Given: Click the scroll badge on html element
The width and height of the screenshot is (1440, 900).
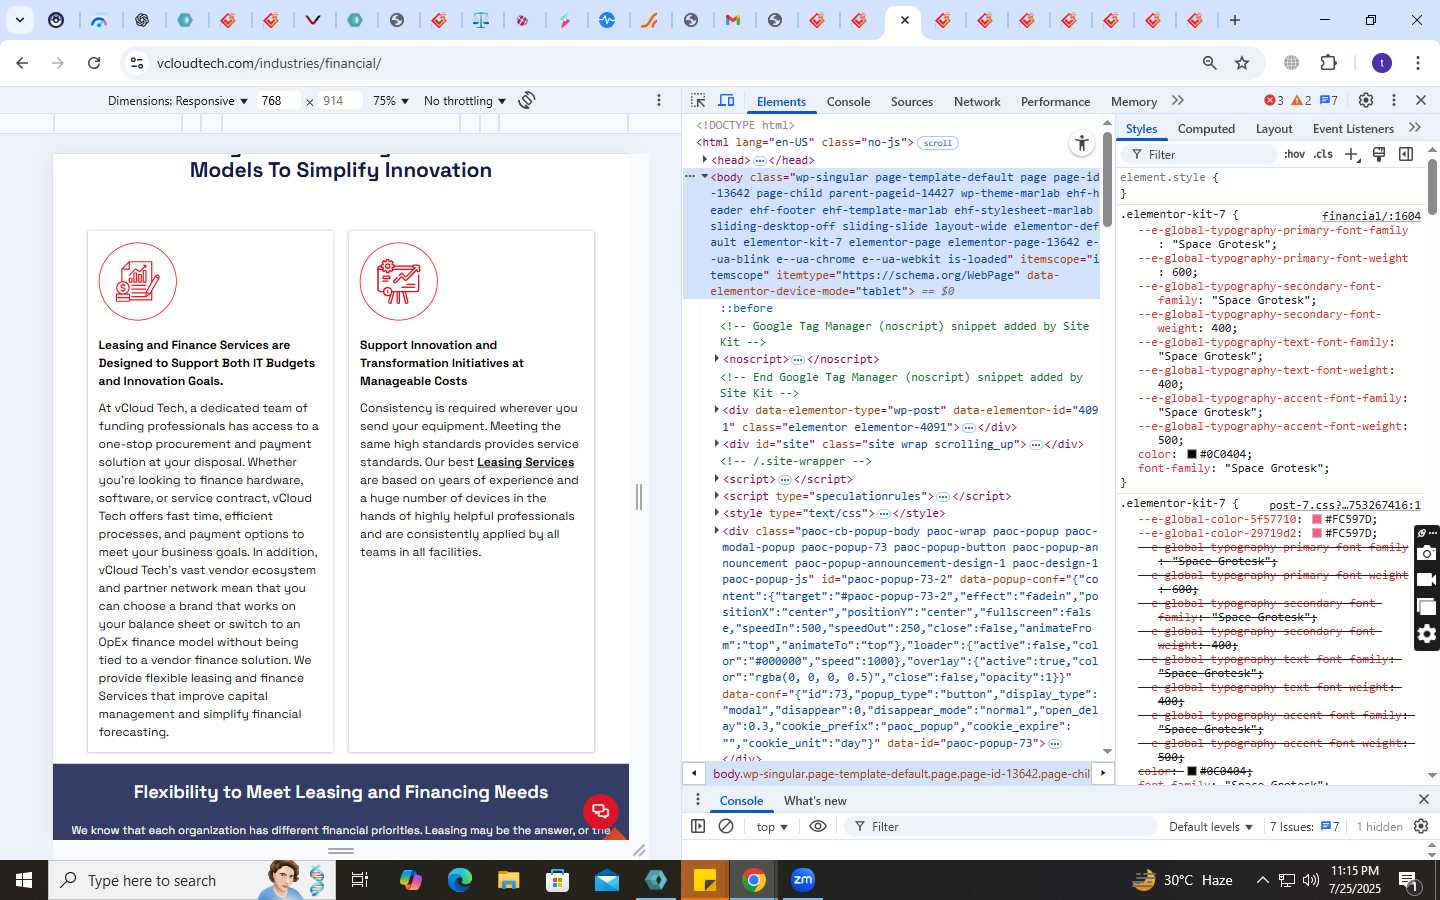Looking at the screenshot, I should pyautogui.click(x=938, y=143).
